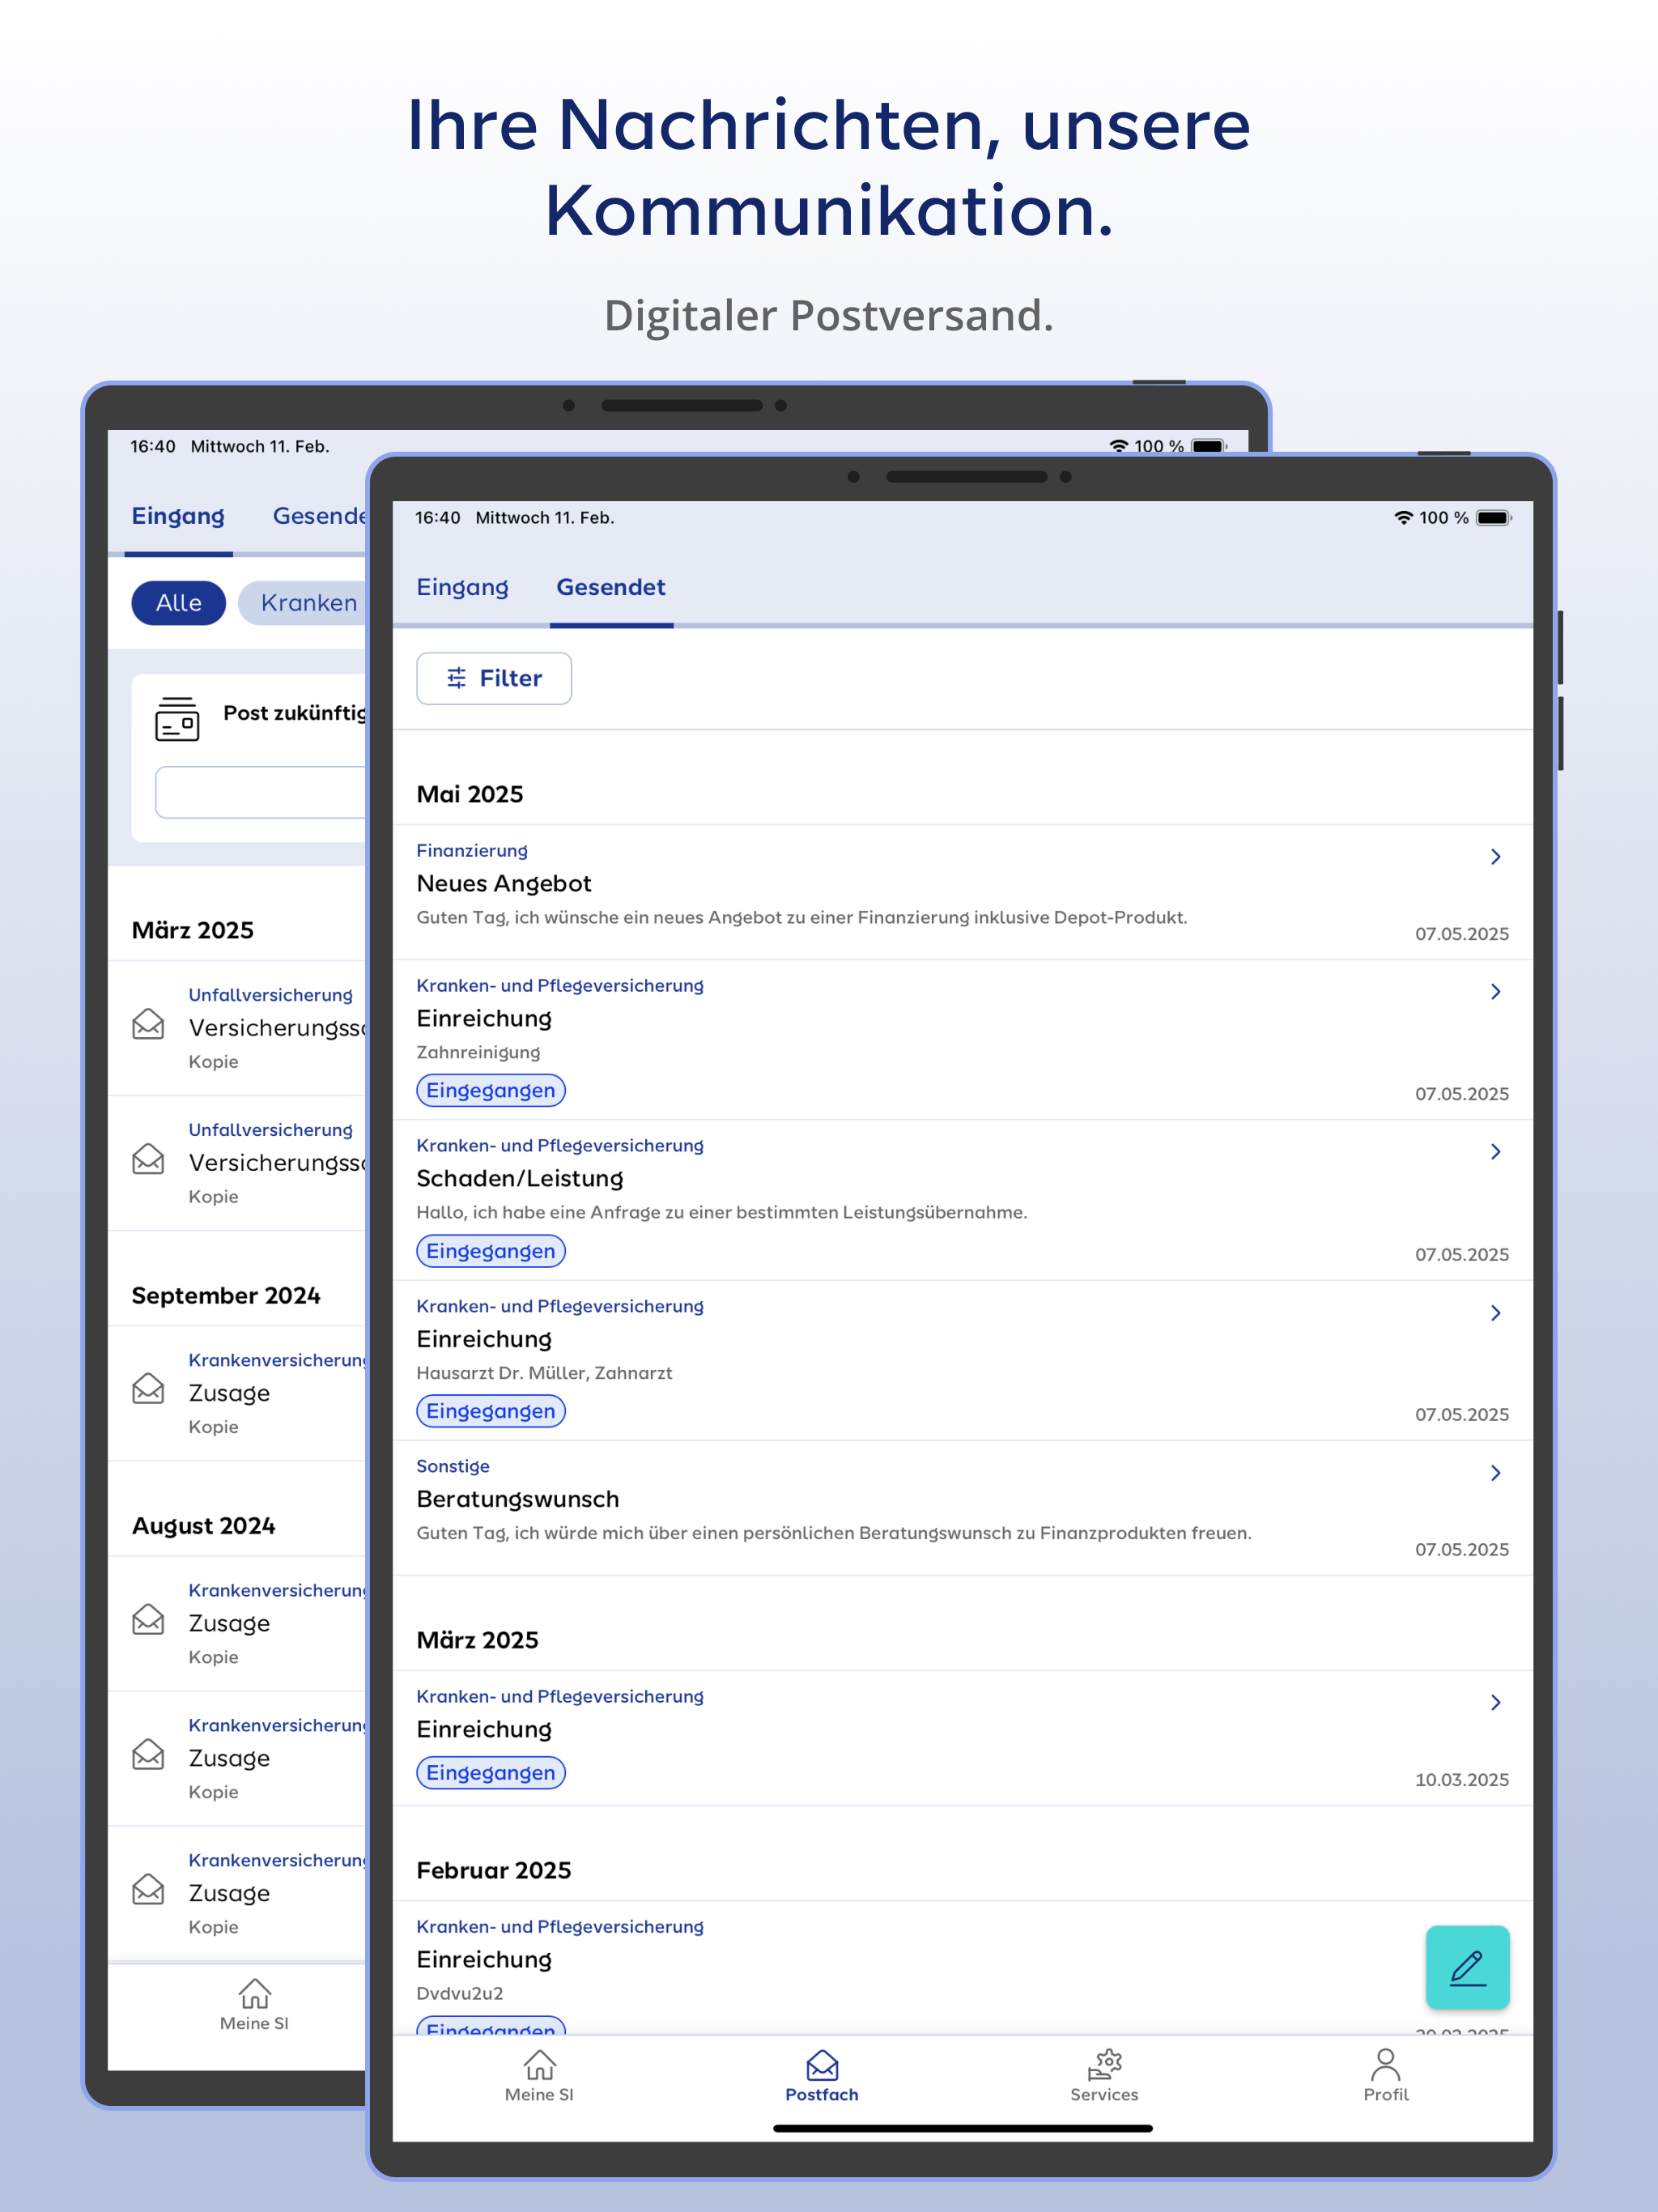Open the Beratungswunsch message title
Image resolution: width=1658 pixels, height=2212 pixels.
(x=517, y=1499)
